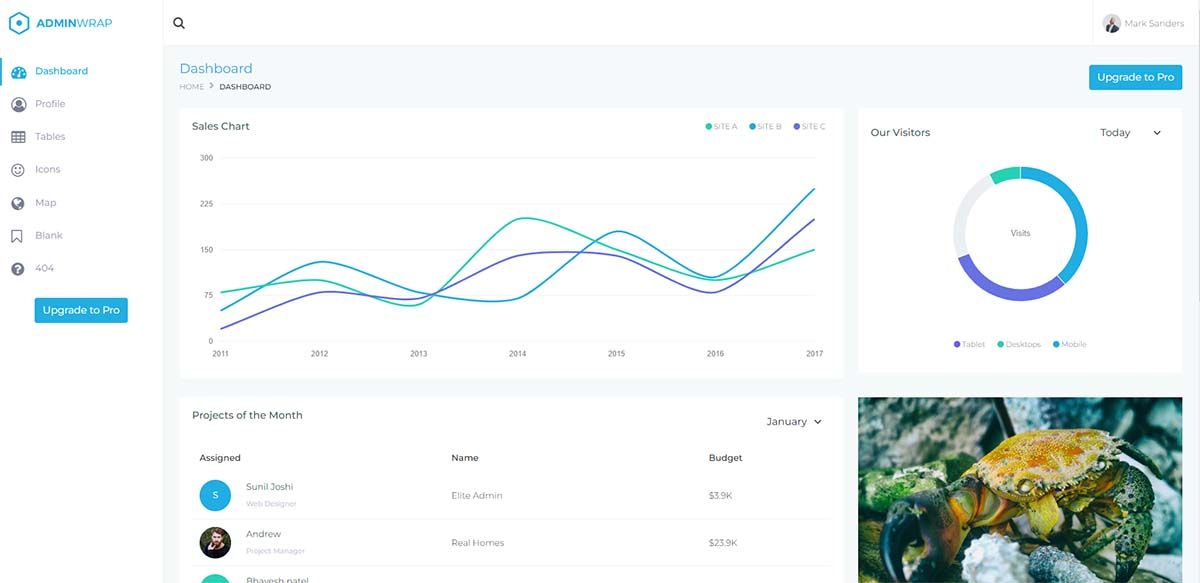Click Sunil Joshi's blue S avatar
The height and width of the screenshot is (583, 1200).
pyautogui.click(x=215, y=495)
